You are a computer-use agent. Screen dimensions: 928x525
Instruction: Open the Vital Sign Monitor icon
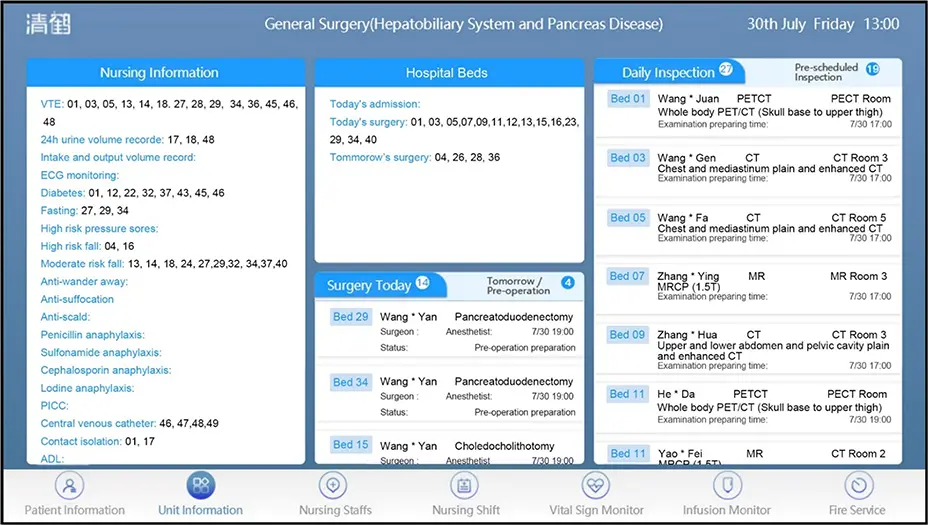[x=596, y=487]
